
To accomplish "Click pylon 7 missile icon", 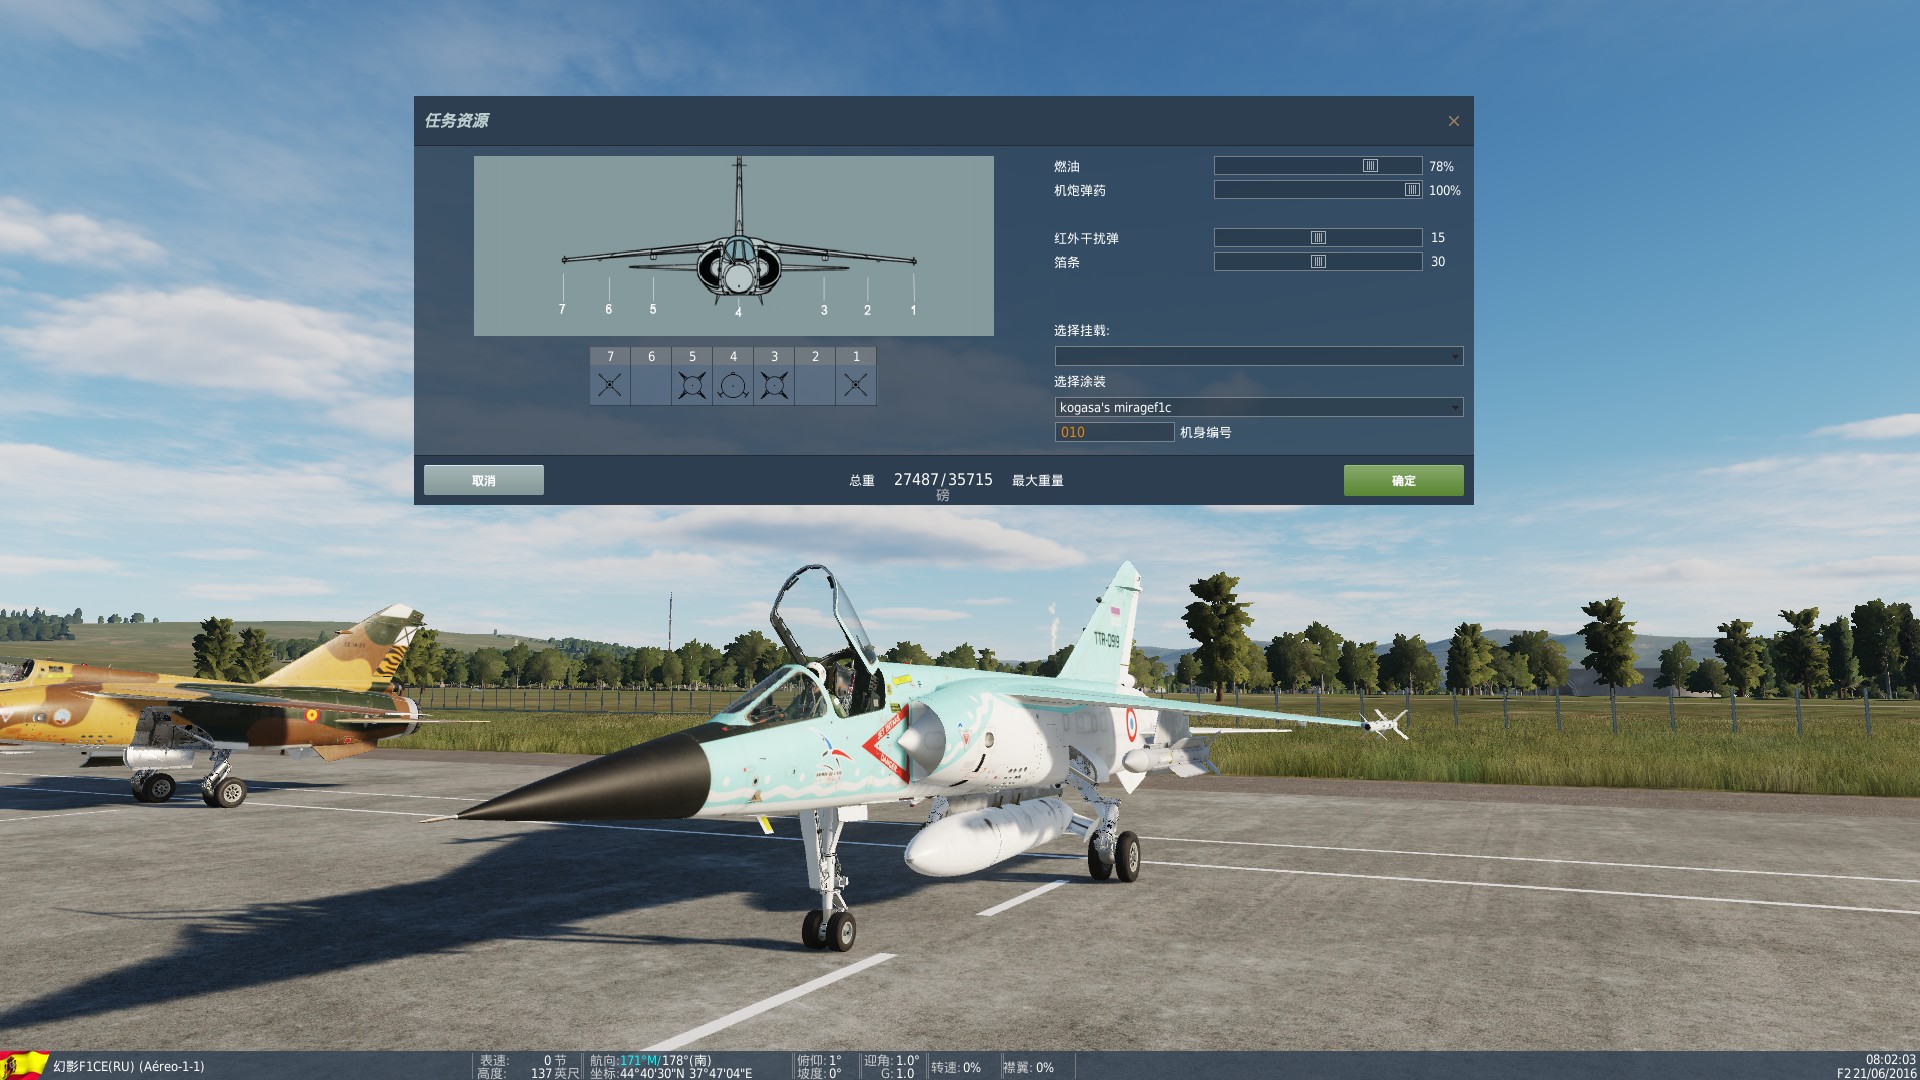I will (x=610, y=385).
